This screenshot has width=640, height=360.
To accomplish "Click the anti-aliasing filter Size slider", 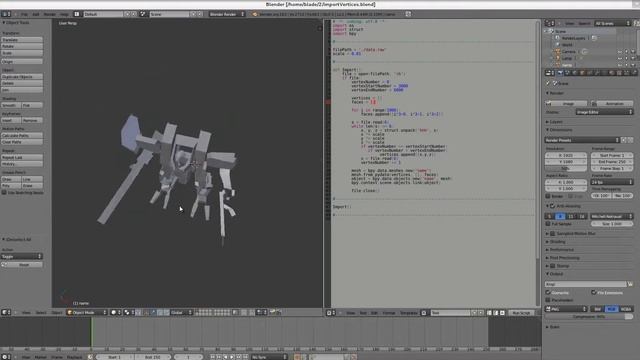I will [x=612, y=224].
